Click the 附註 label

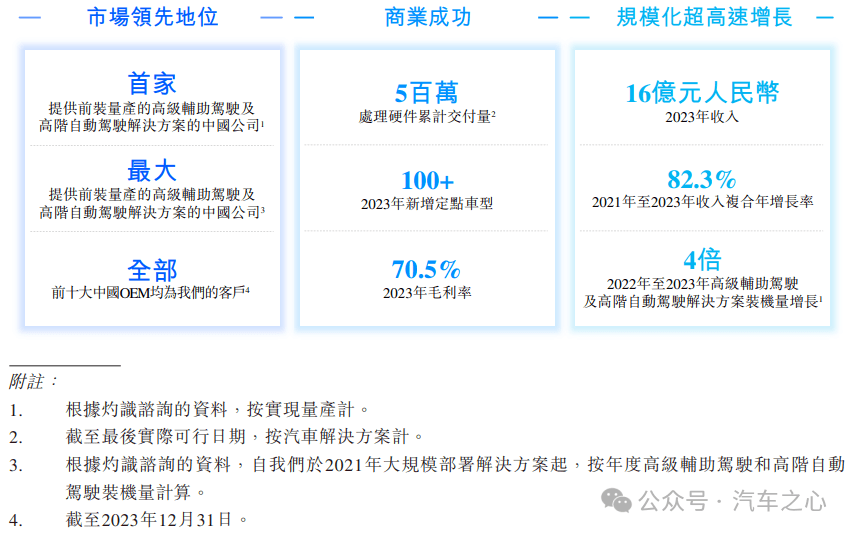coord(33,381)
